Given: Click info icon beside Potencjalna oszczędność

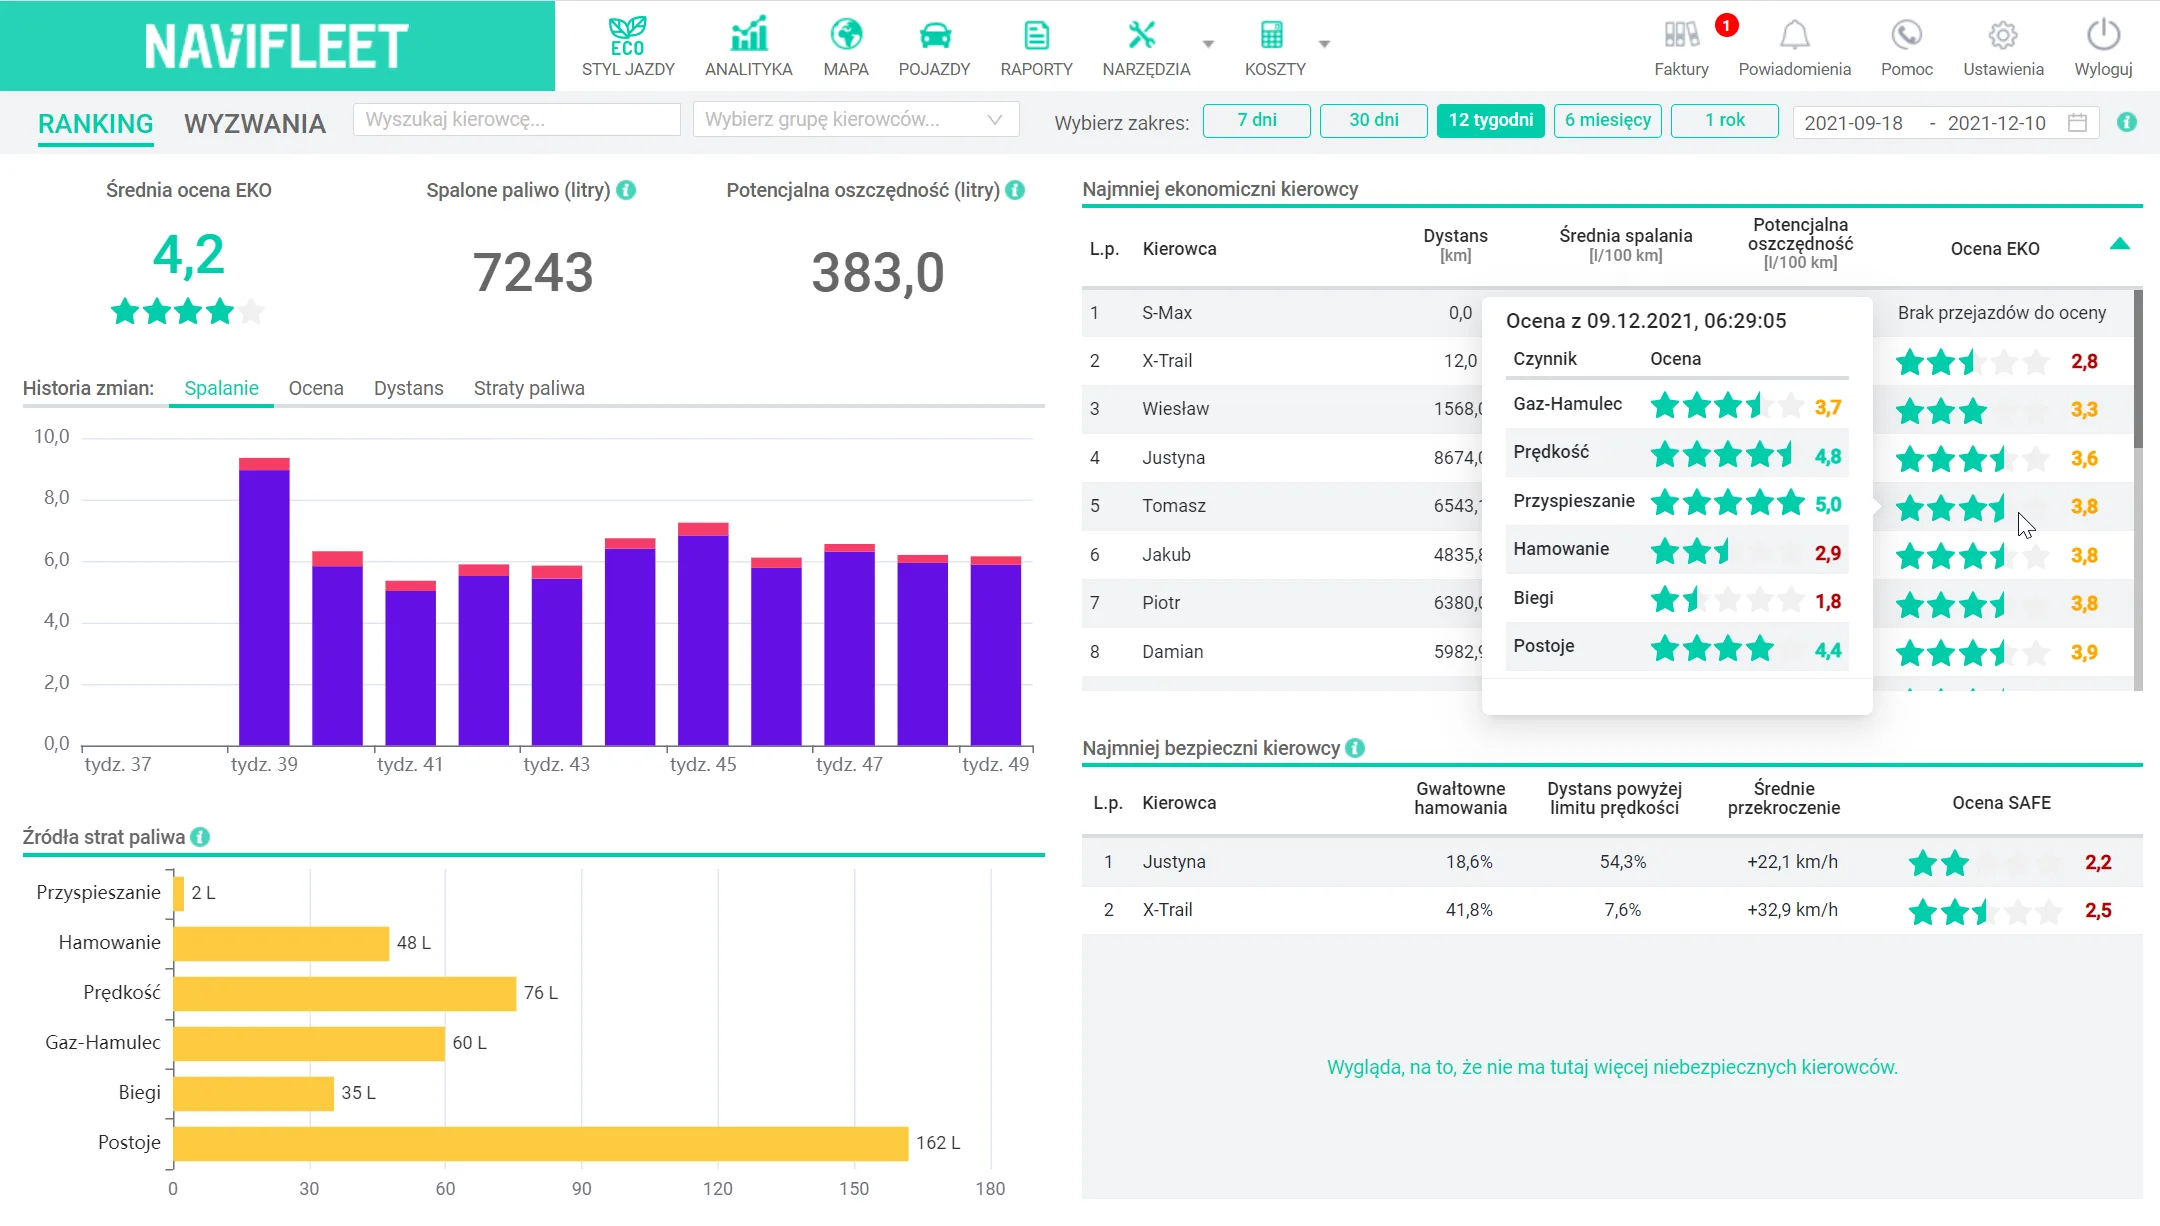Looking at the screenshot, I should click(1015, 190).
